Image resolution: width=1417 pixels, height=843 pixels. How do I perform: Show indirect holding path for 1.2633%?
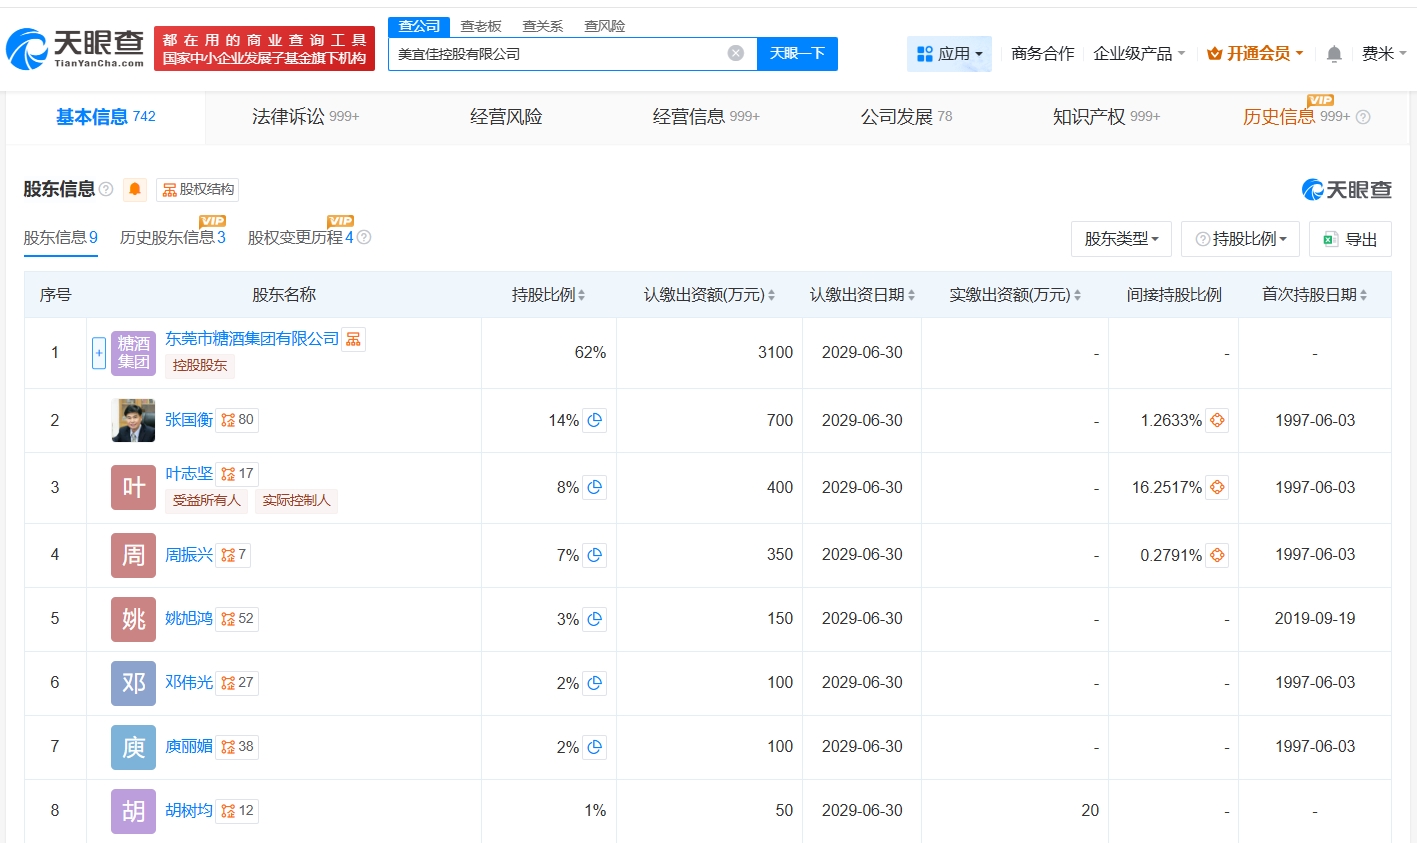pyautogui.click(x=1217, y=420)
